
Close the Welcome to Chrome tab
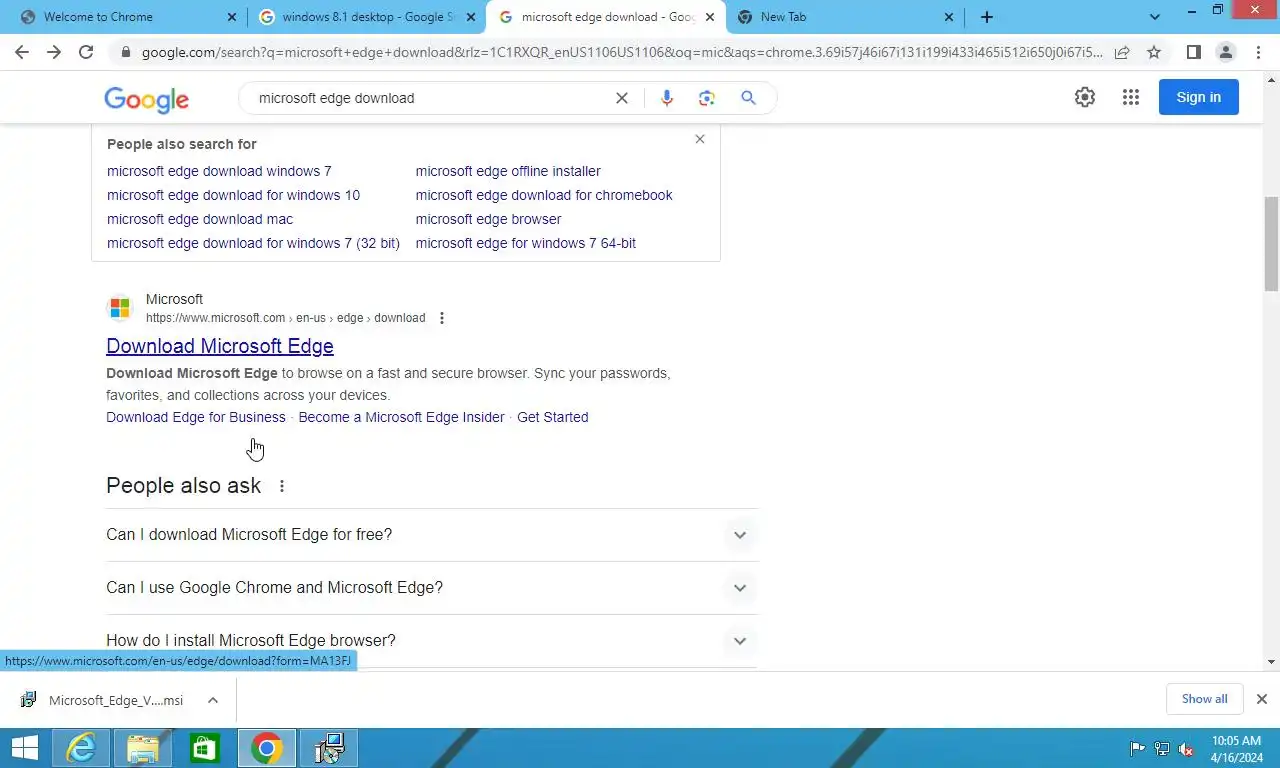(232, 17)
